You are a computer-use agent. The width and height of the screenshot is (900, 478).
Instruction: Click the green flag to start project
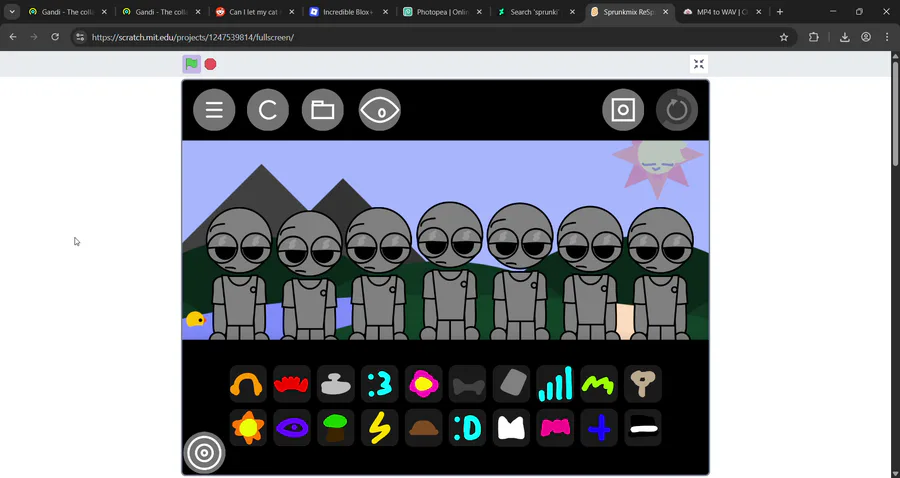(x=192, y=64)
